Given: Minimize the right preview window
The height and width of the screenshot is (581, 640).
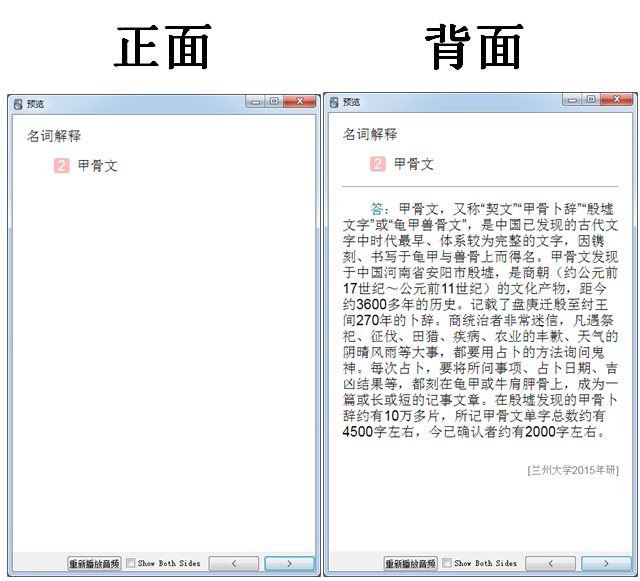Looking at the screenshot, I should coord(572,100).
